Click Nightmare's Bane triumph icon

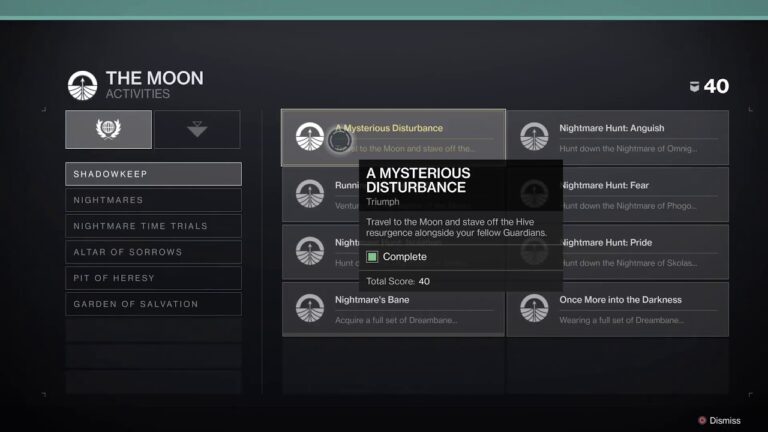(310, 308)
